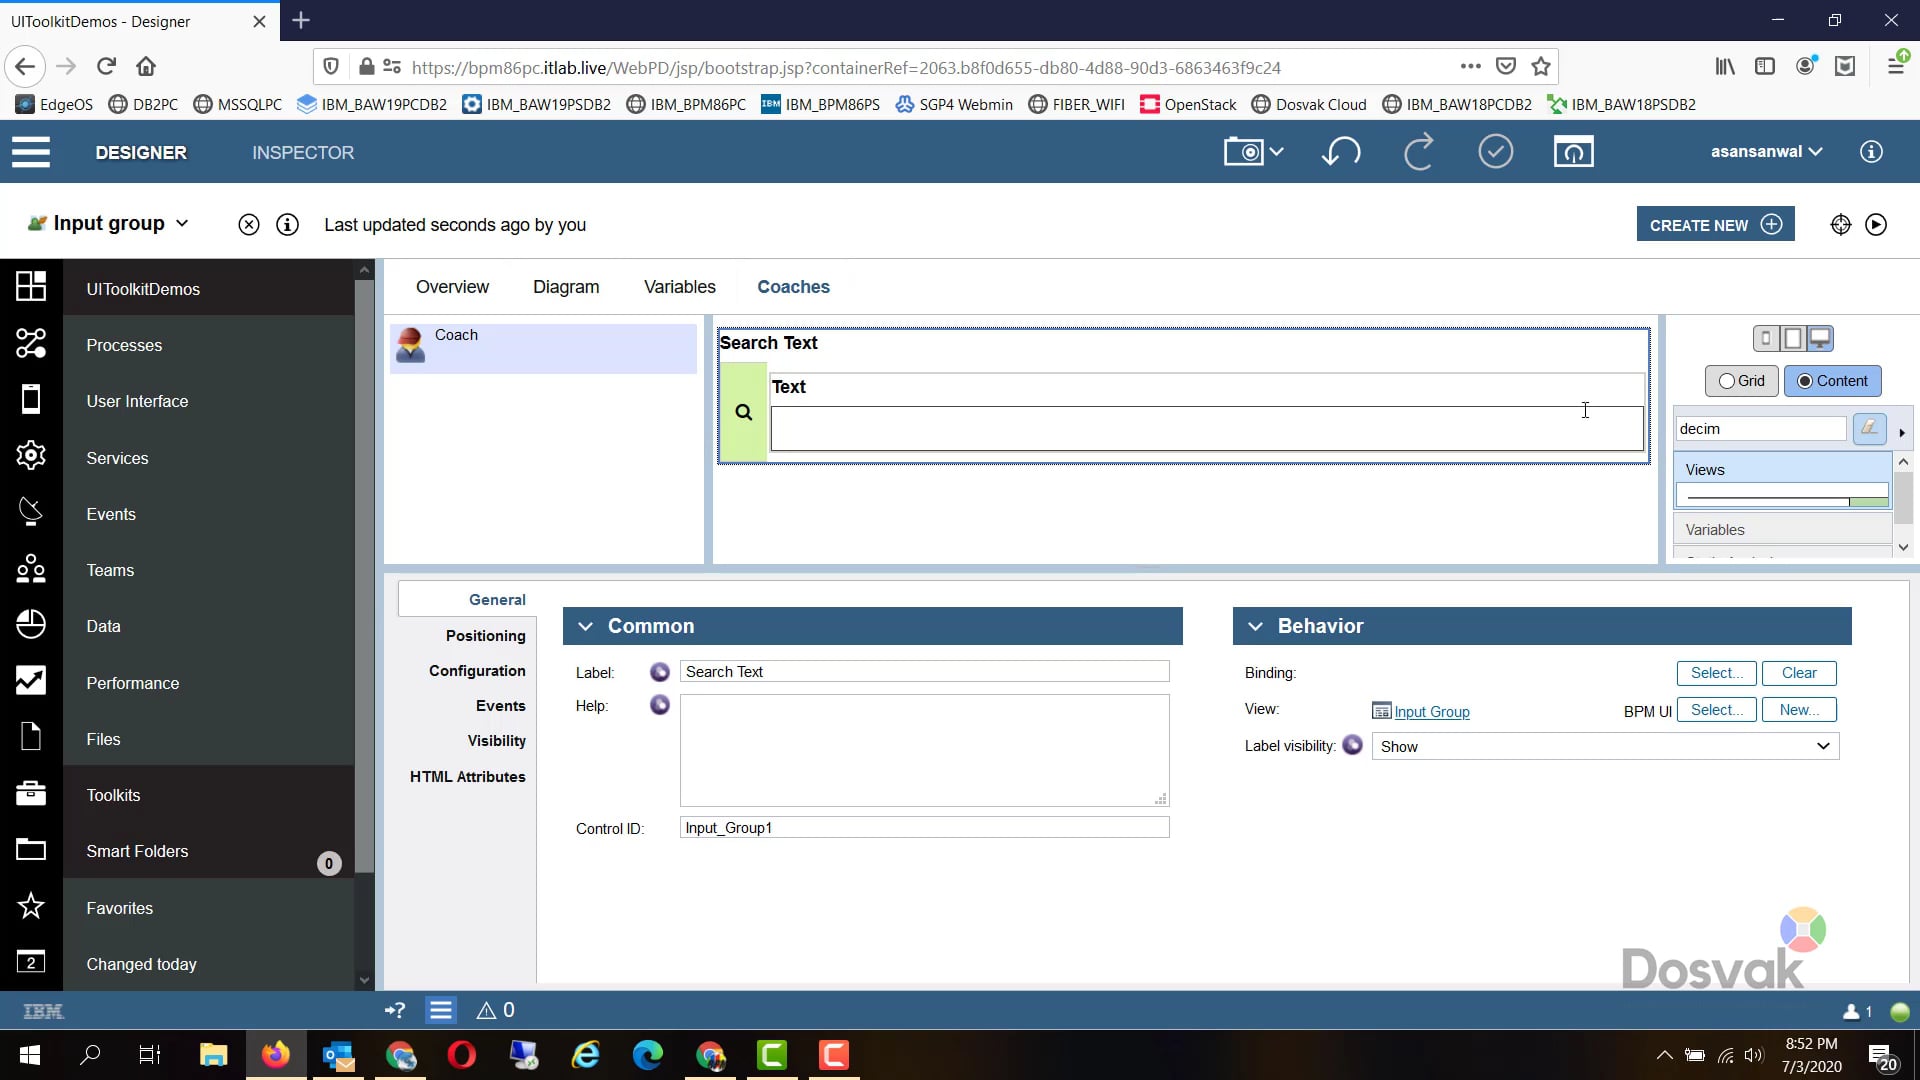Open the Services gear icon
The width and height of the screenshot is (1920, 1080).
point(31,455)
